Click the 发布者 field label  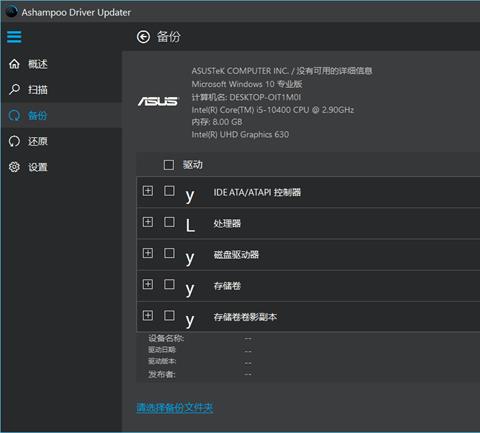162,375
